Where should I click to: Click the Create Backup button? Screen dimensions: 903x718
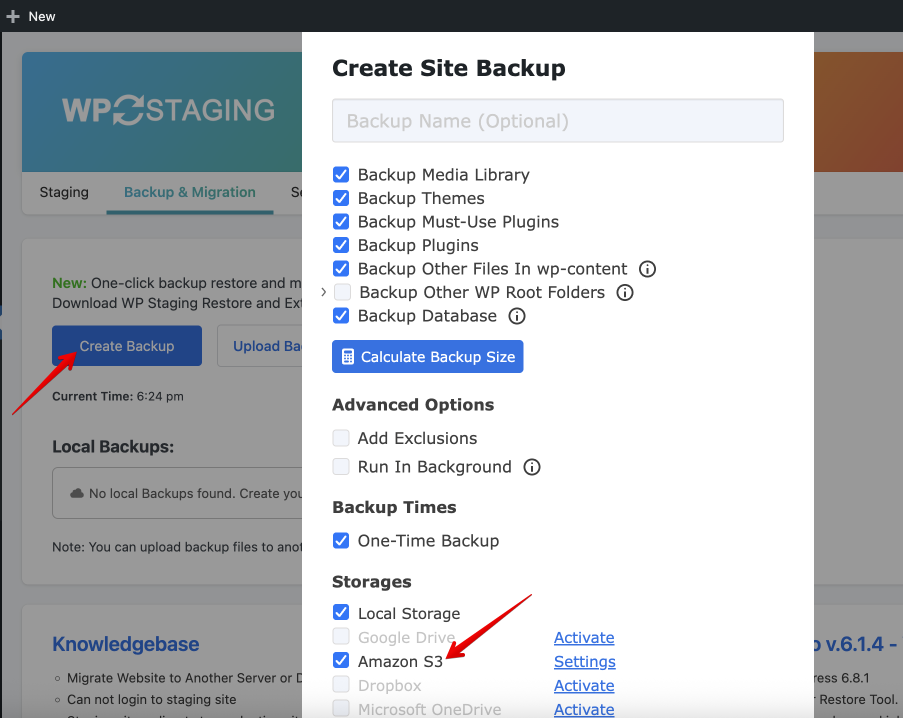tap(127, 346)
